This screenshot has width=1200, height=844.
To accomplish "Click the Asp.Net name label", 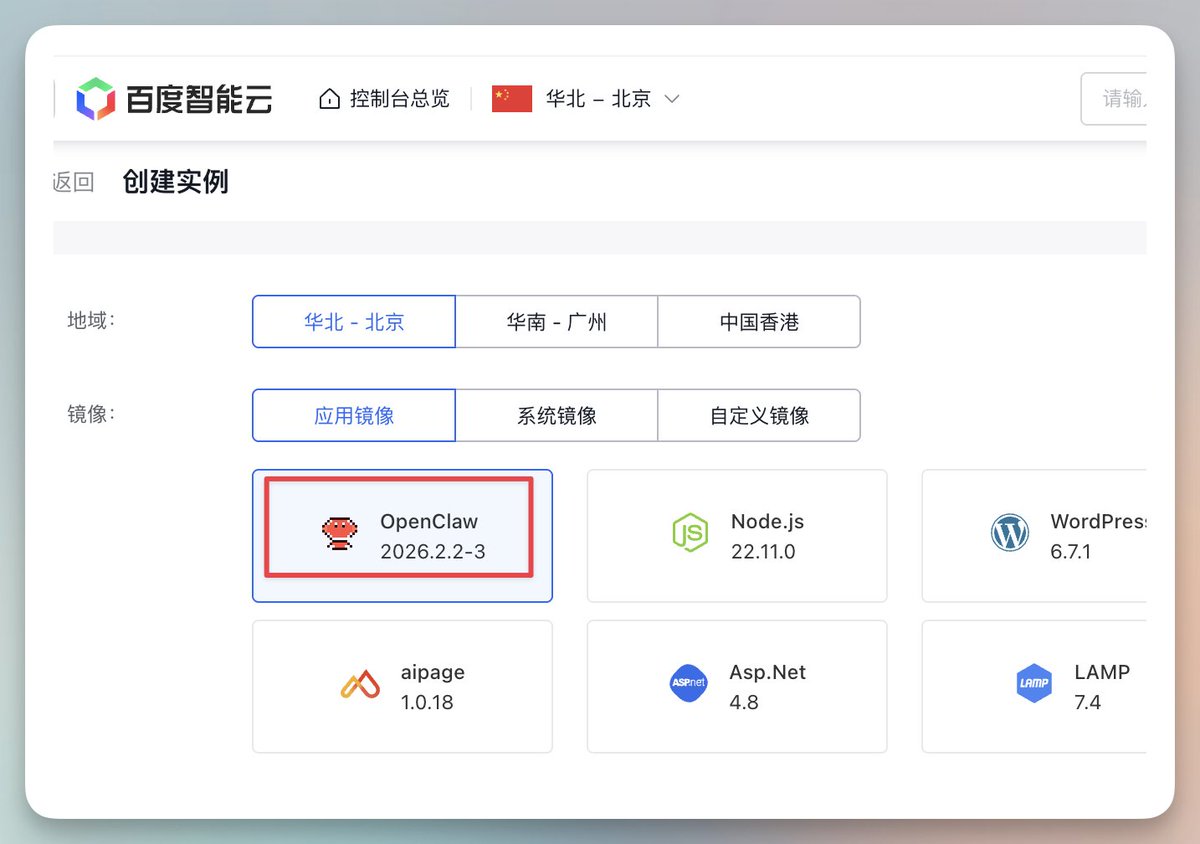I will (x=768, y=672).
